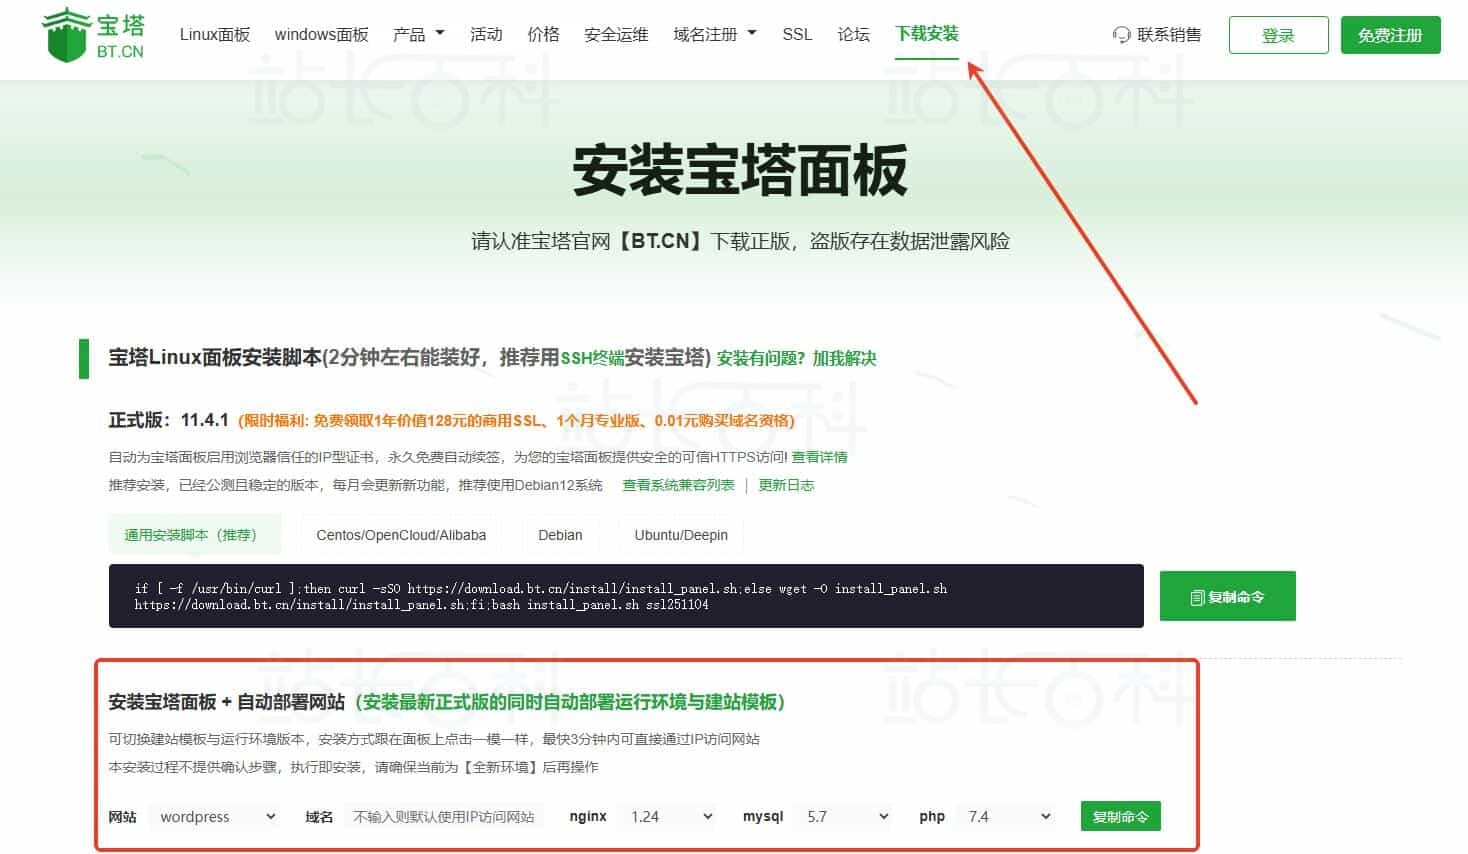1468x854 pixels.
Task: Open the 查看详情 link
Action: click(x=819, y=457)
